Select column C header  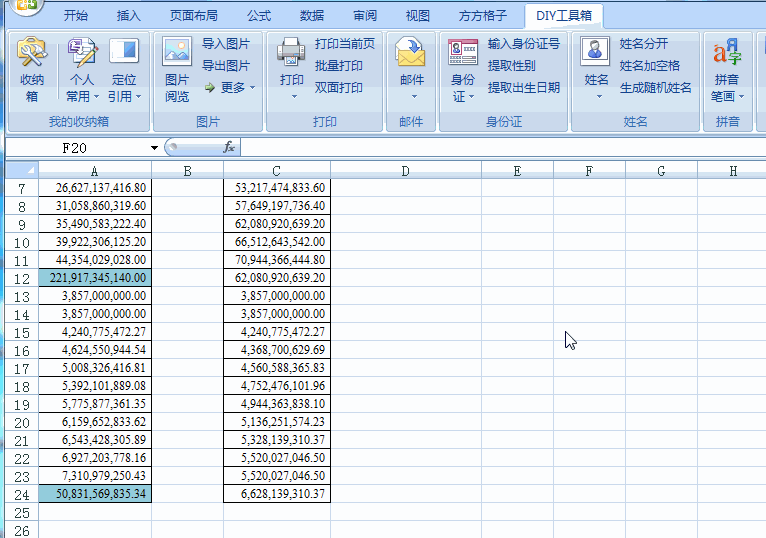click(x=276, y=171)
